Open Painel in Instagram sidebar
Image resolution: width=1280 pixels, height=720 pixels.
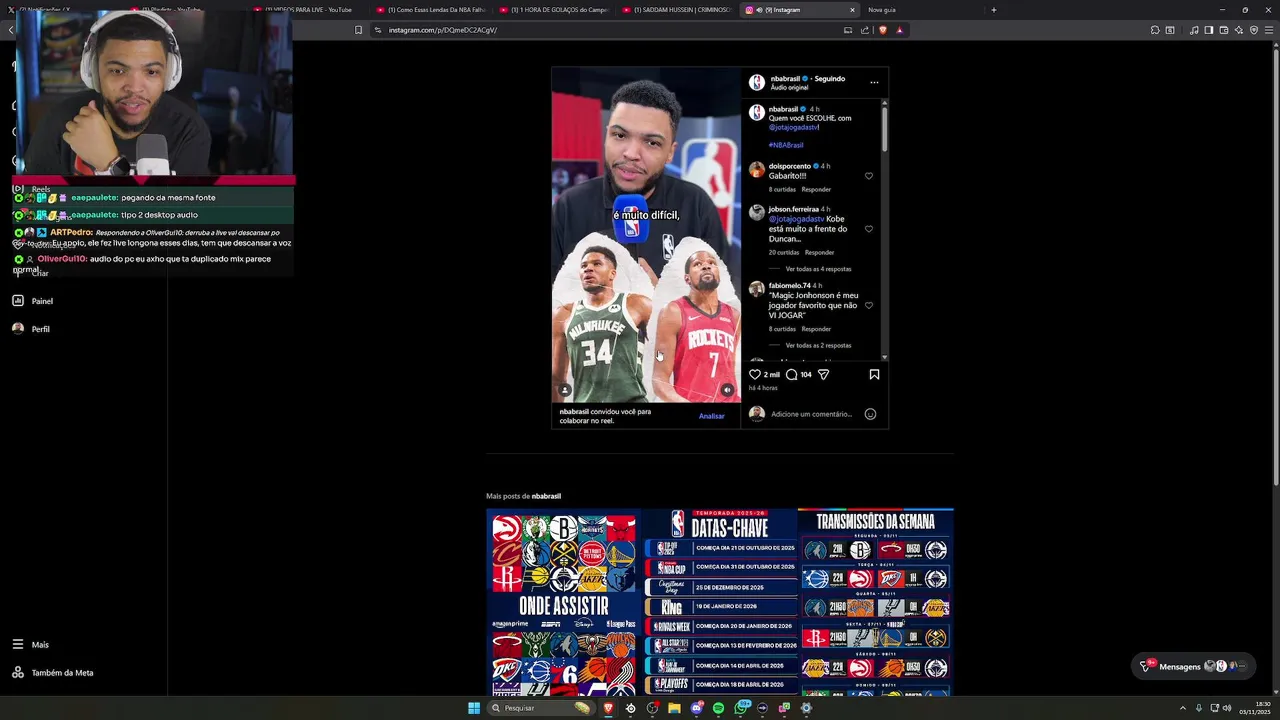tap(32, 300)
